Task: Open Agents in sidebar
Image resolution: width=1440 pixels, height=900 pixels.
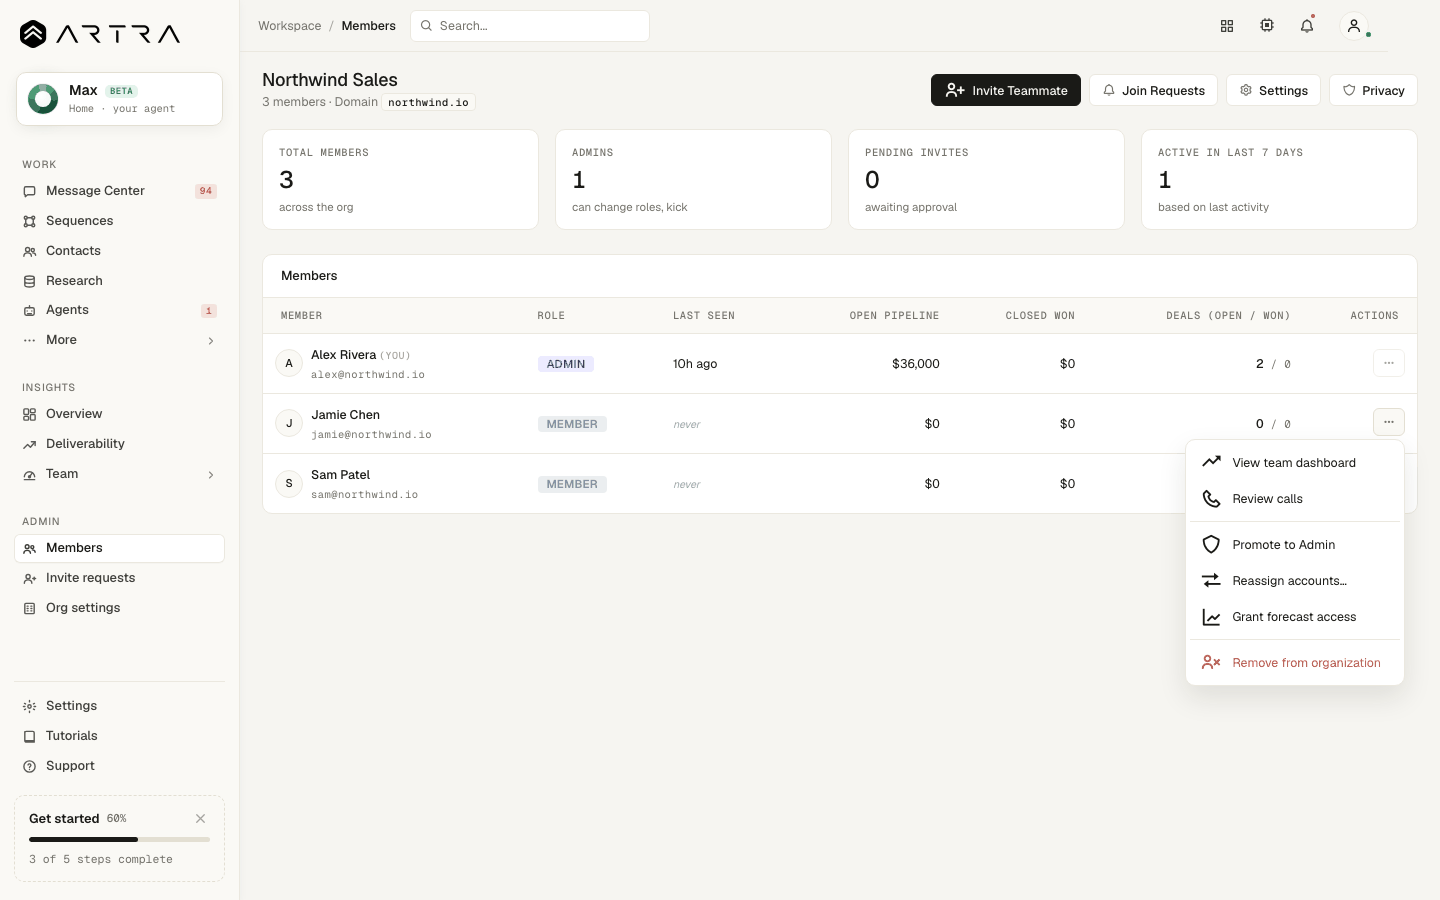Action: point(119,310)
